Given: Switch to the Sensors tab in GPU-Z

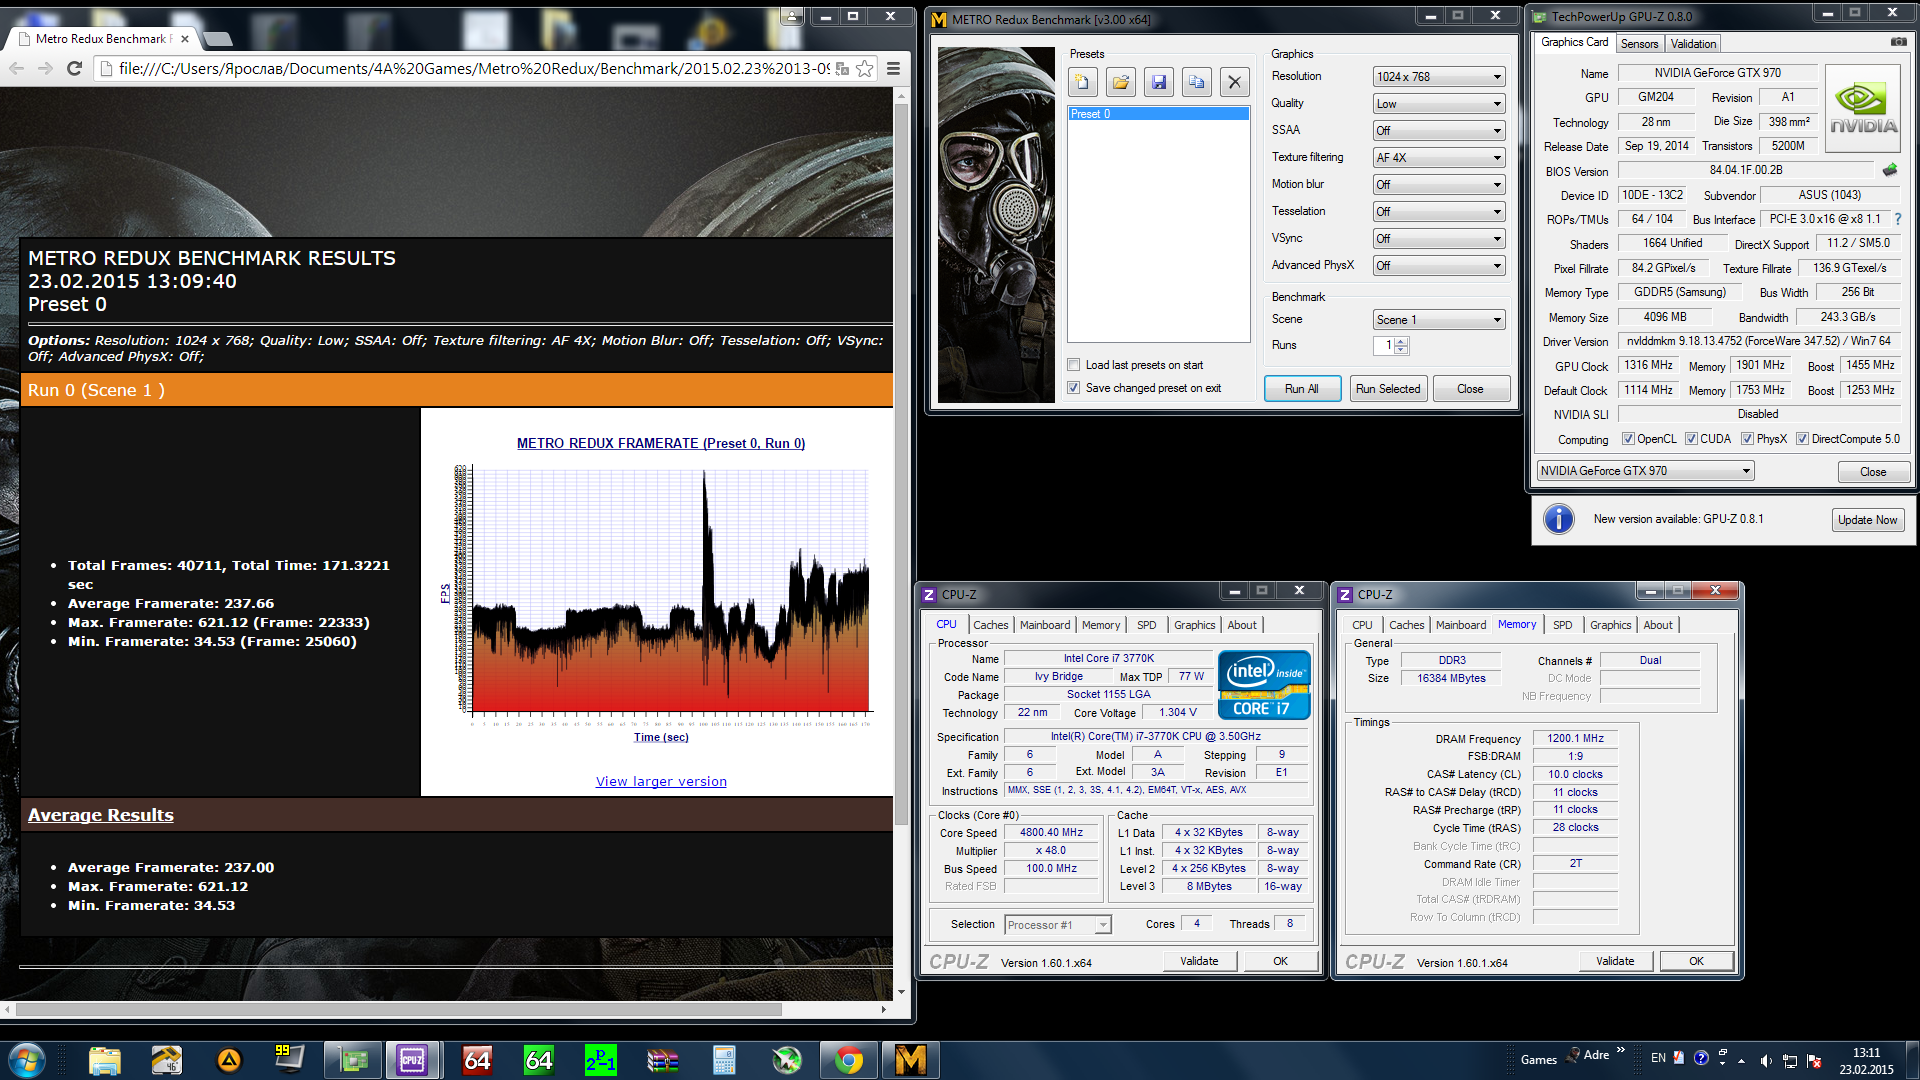Looking at the screenshot, I should (1639, 44).
